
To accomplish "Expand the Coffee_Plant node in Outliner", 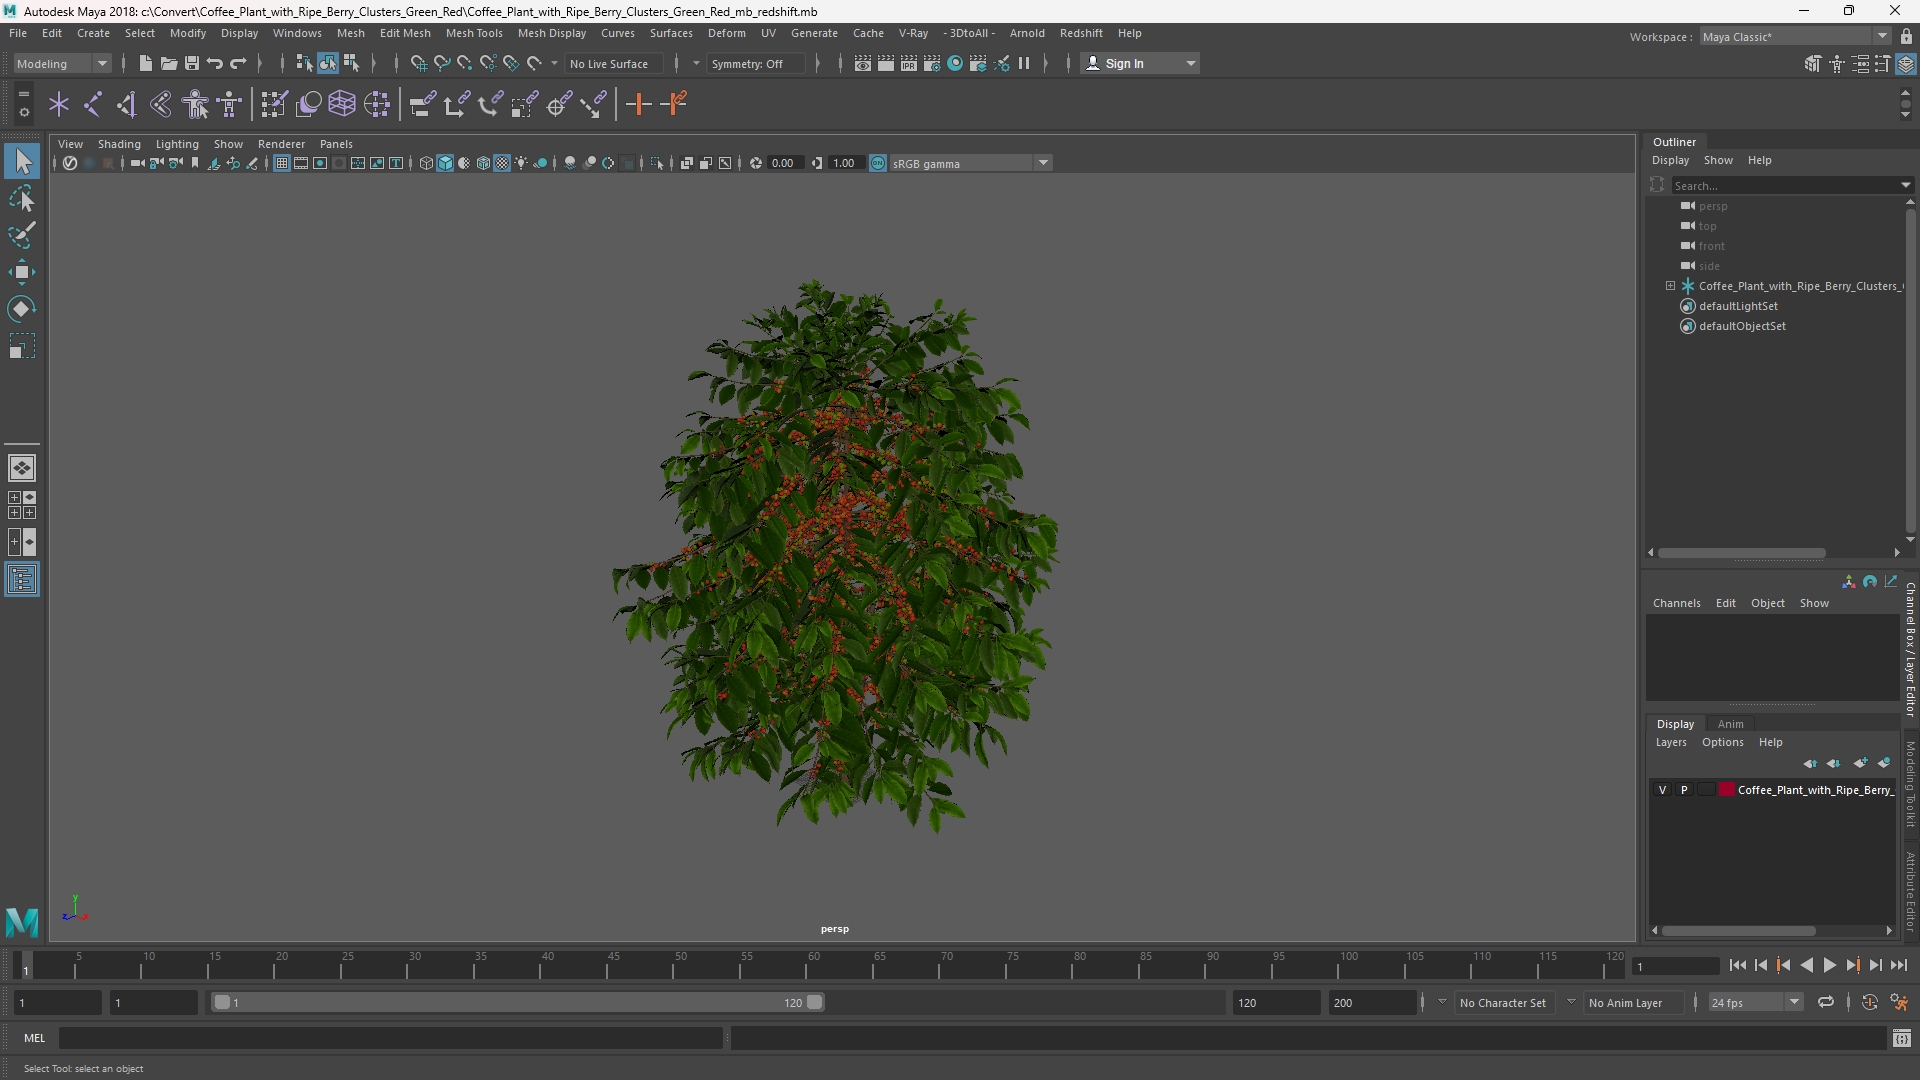I will 1670,286.
